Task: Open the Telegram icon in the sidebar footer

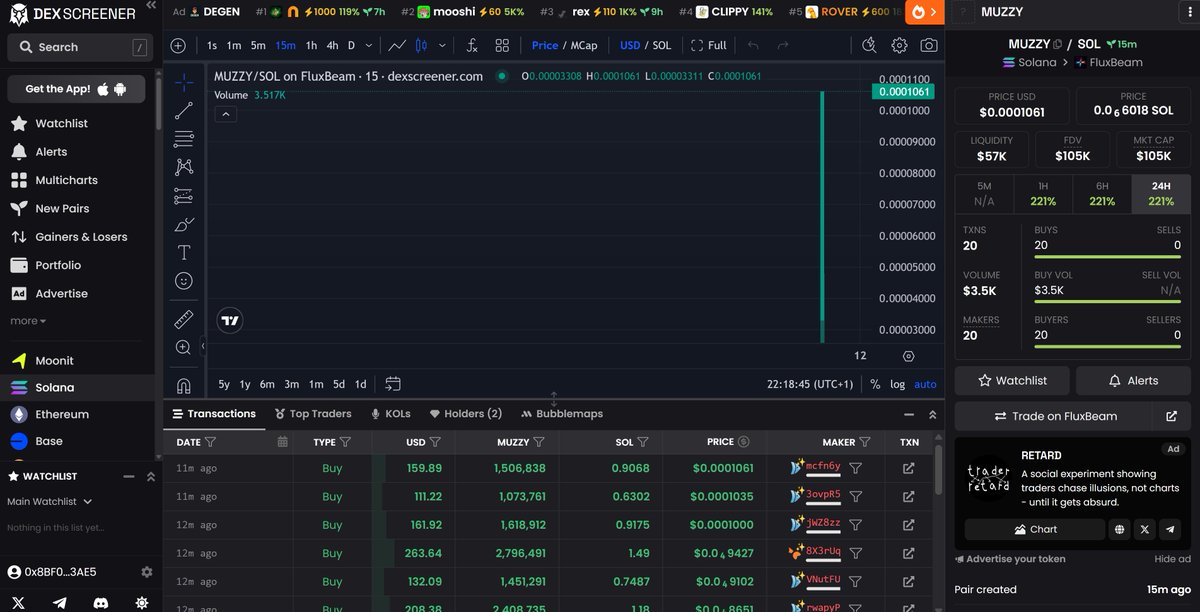Action: [60, 602]
